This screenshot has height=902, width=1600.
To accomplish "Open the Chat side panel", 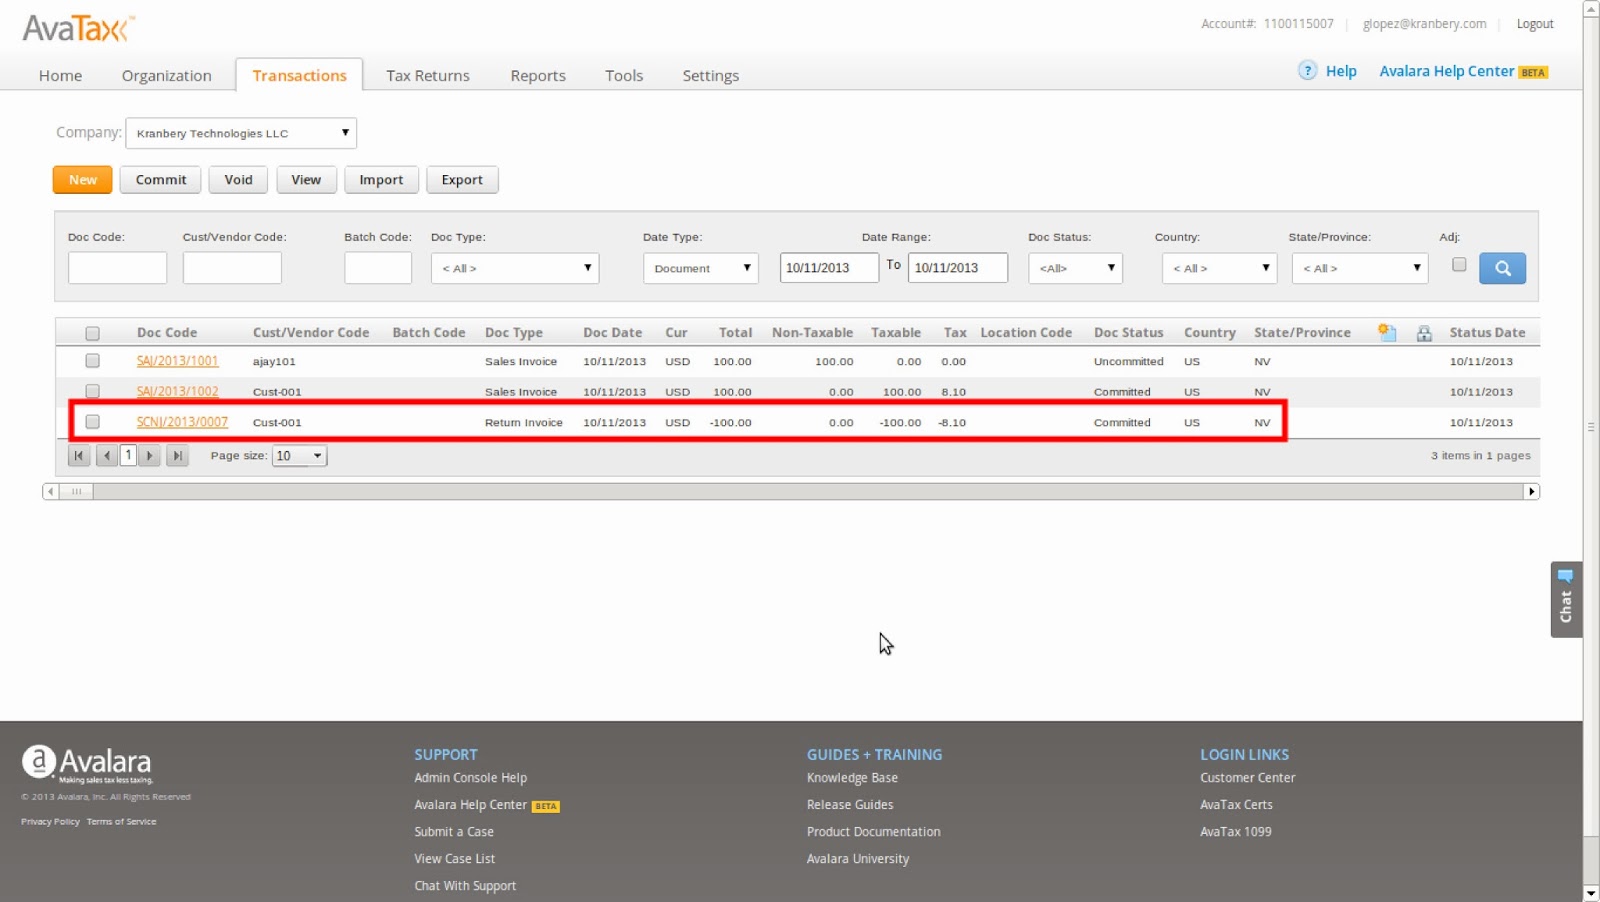I will 1566,599.
